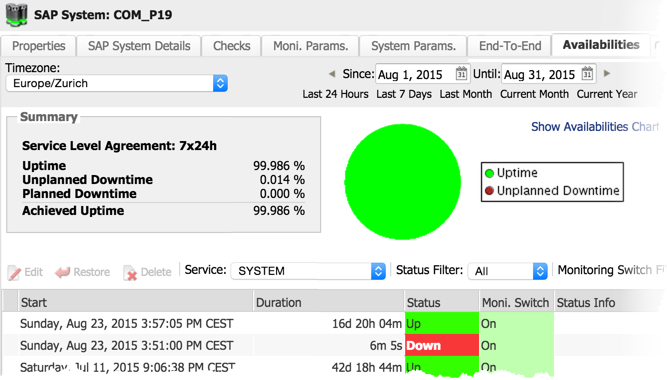This screenshot has width=667, height=380.
Task: Click the red Down status cell
Action: coord(442,346)
